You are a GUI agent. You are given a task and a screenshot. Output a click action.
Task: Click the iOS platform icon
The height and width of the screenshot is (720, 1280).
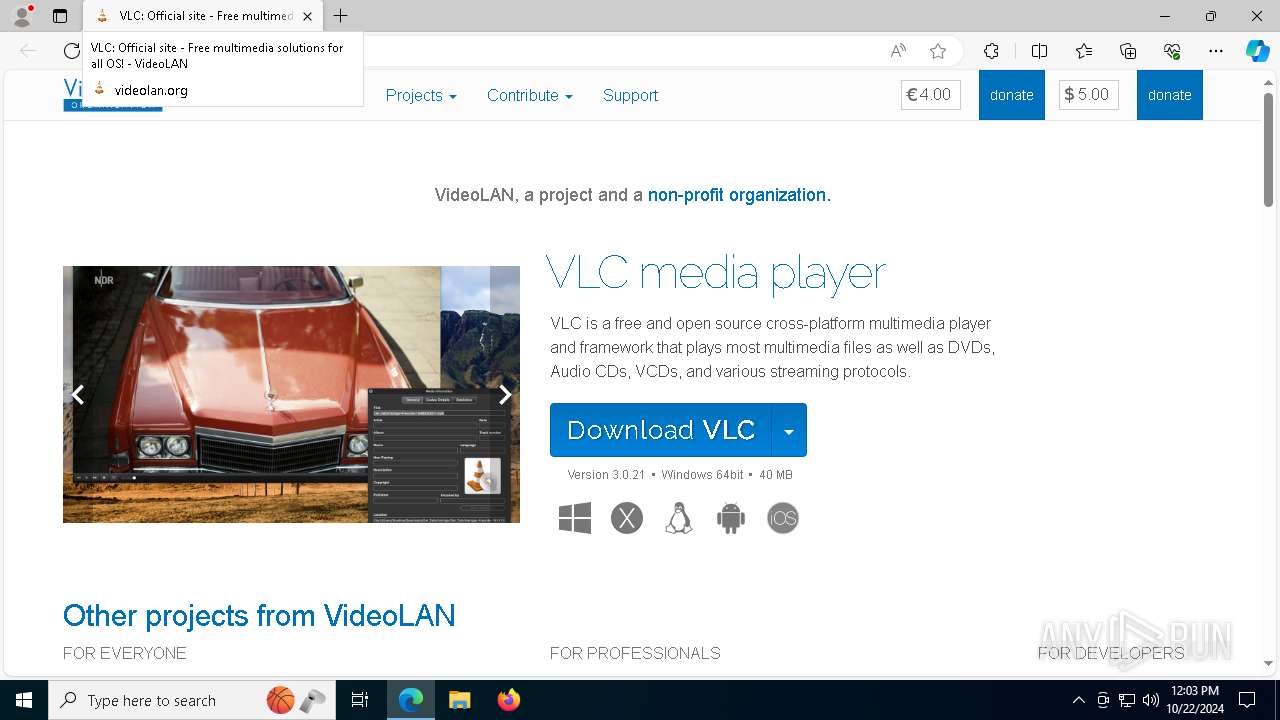pos(783,518)
